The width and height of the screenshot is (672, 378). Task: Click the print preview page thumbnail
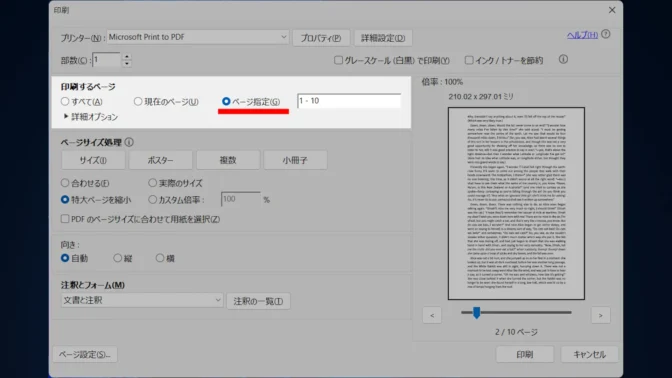pyautogui.click(x=516, y=204)
